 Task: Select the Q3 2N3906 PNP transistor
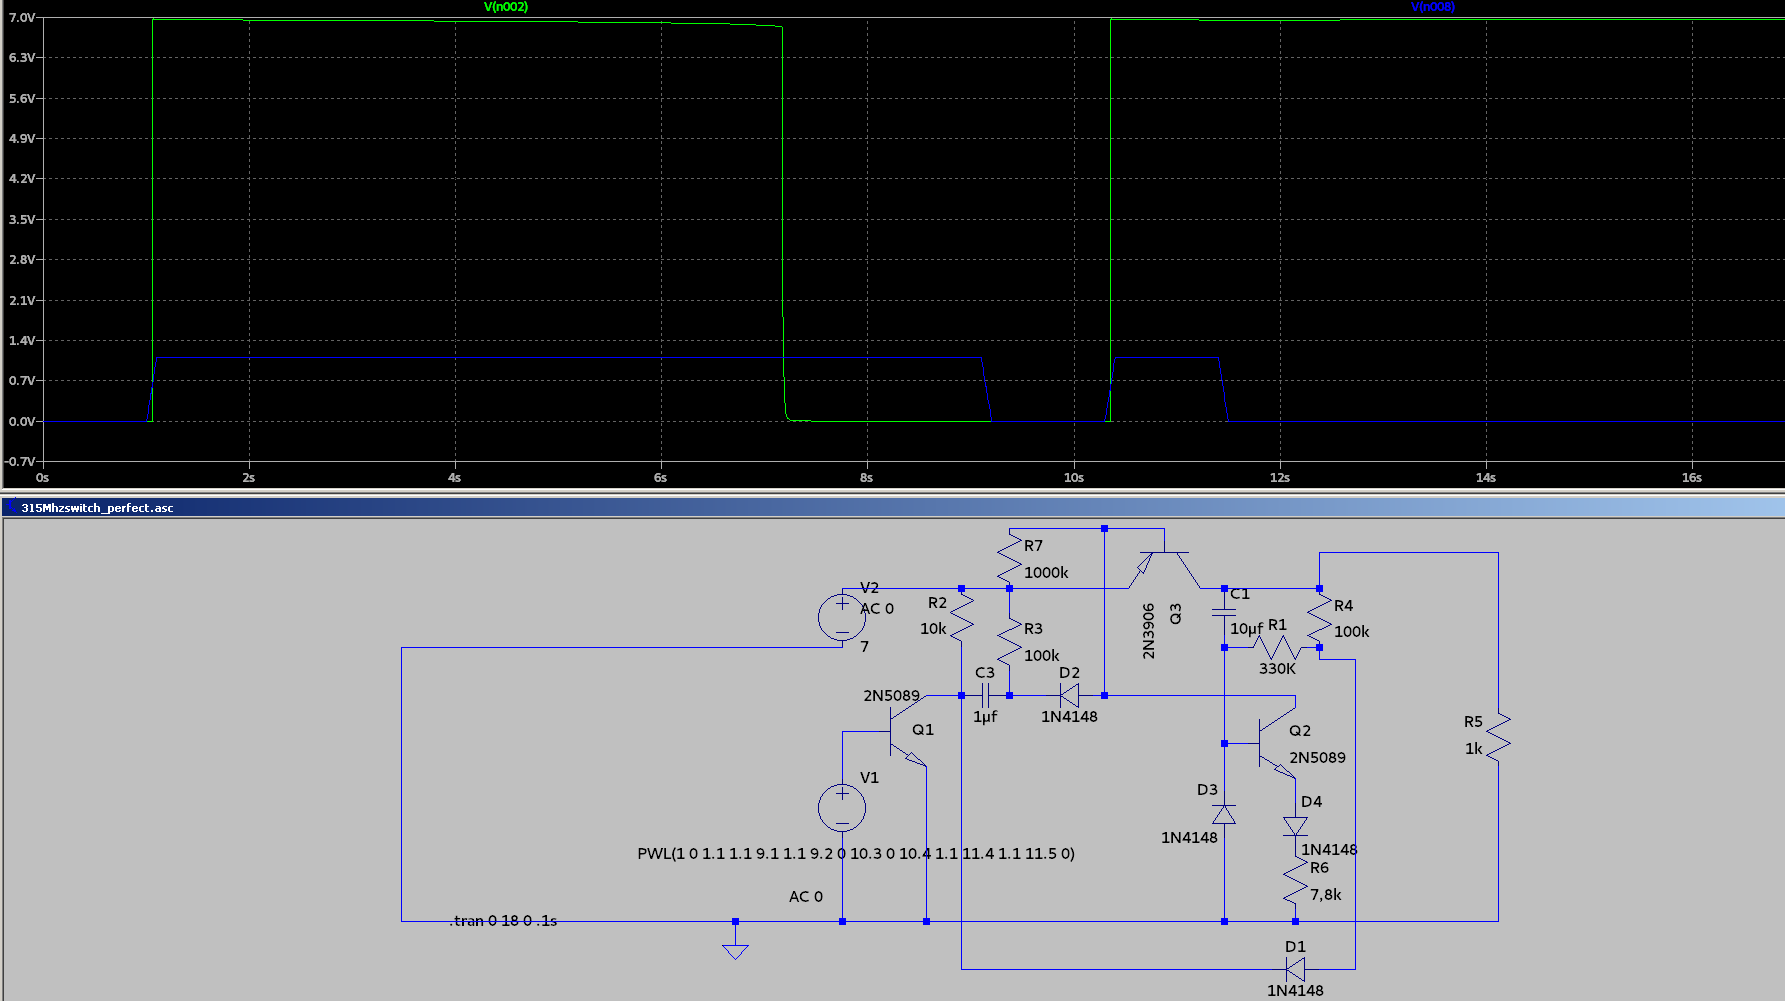pos(1165,565)
